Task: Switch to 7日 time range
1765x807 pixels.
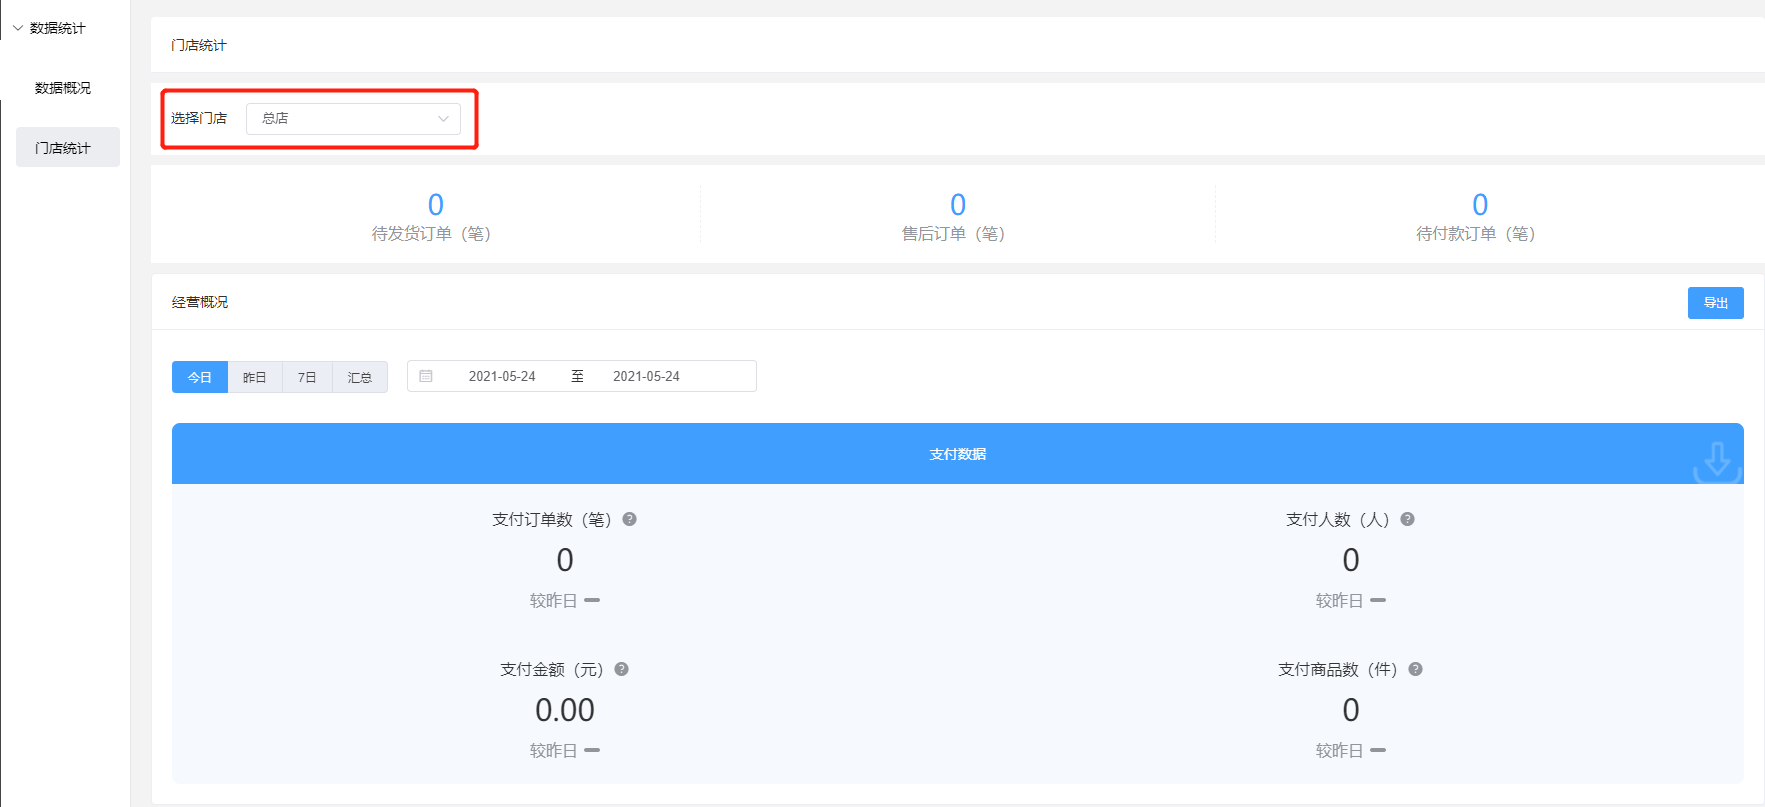Action: 307,377
